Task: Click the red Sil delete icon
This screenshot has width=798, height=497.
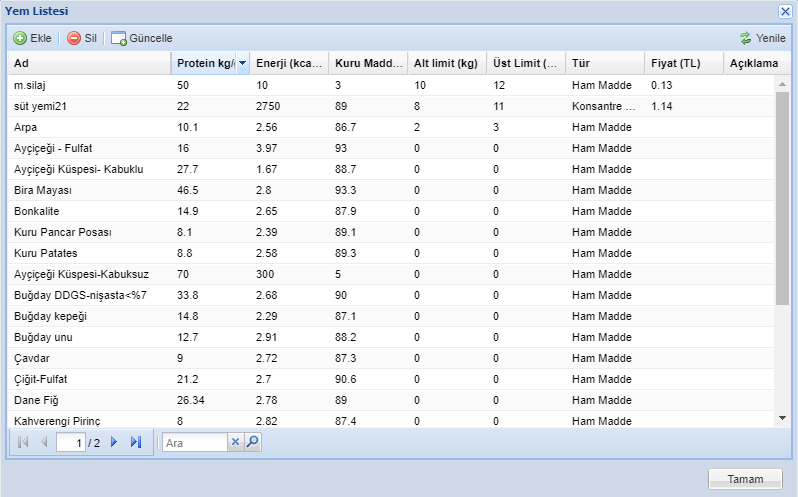Action: click(74, 38)
